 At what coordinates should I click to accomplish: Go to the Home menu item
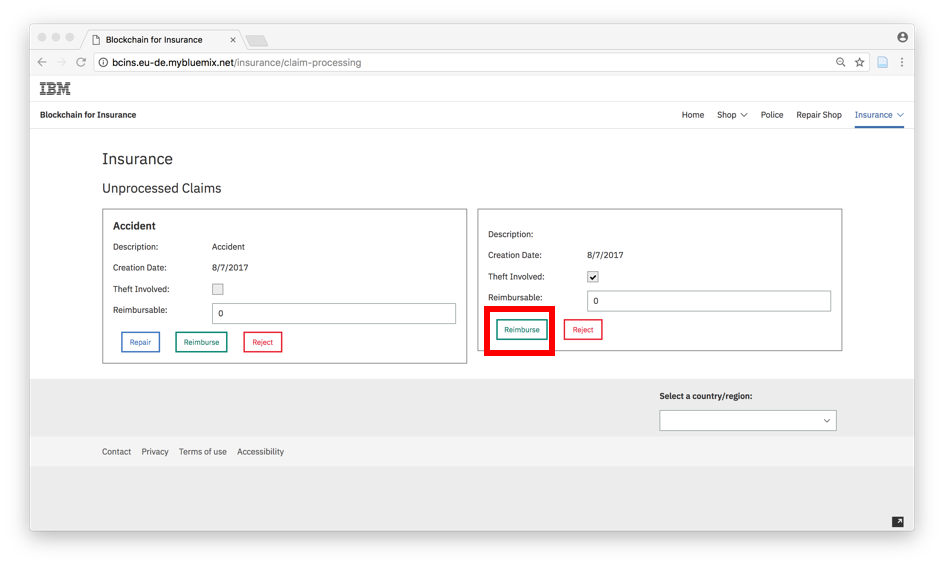(x=692, y=115)
